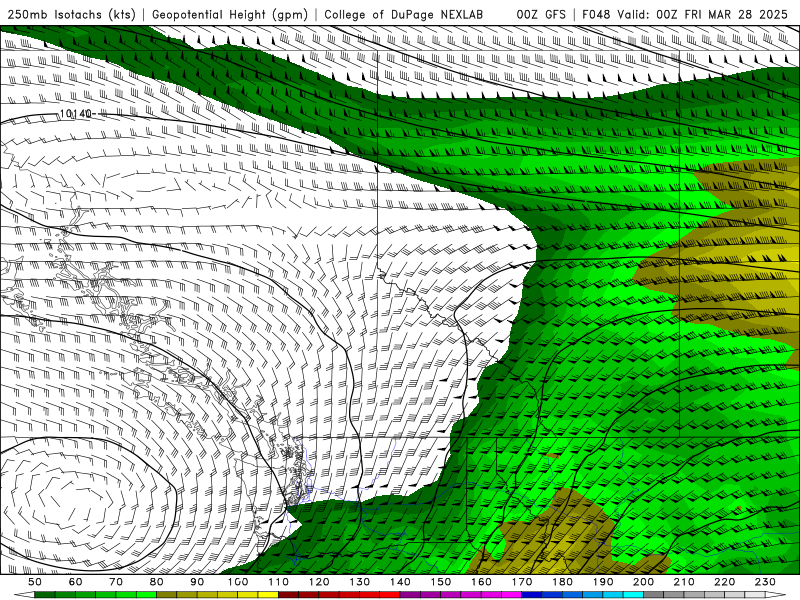Click the '10140' height contour label
Viewport: 800px width, 600px height.
[x=76, y=113]
